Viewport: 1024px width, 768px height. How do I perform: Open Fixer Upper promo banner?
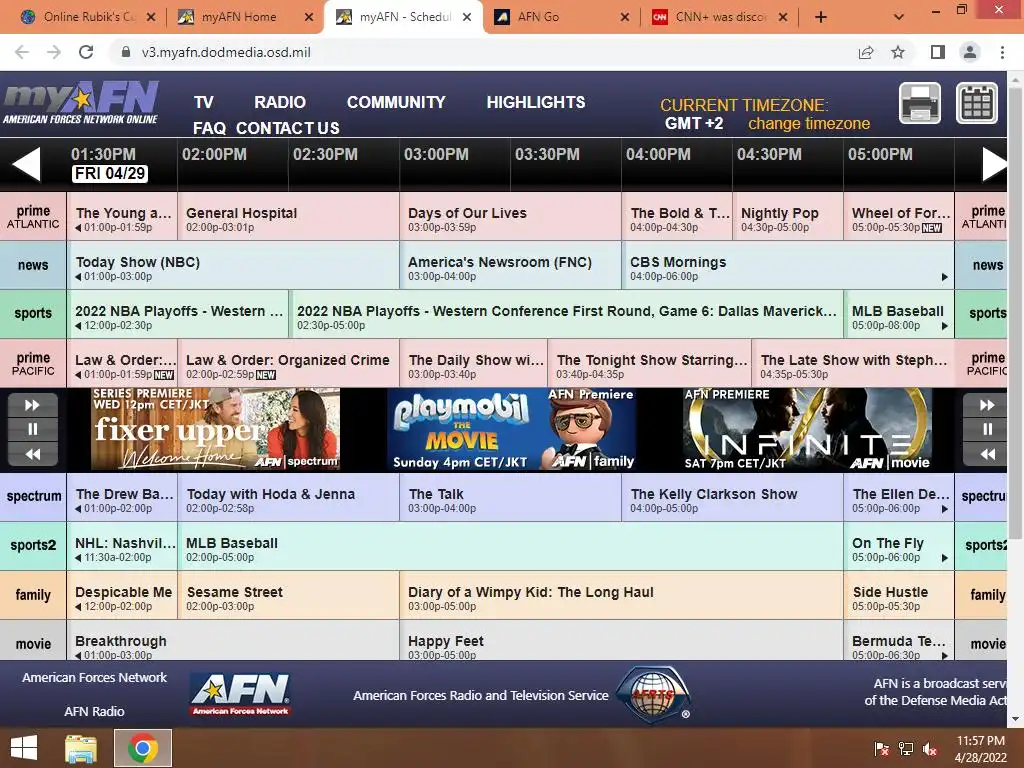pyautogui.click(x=216, y=429)
